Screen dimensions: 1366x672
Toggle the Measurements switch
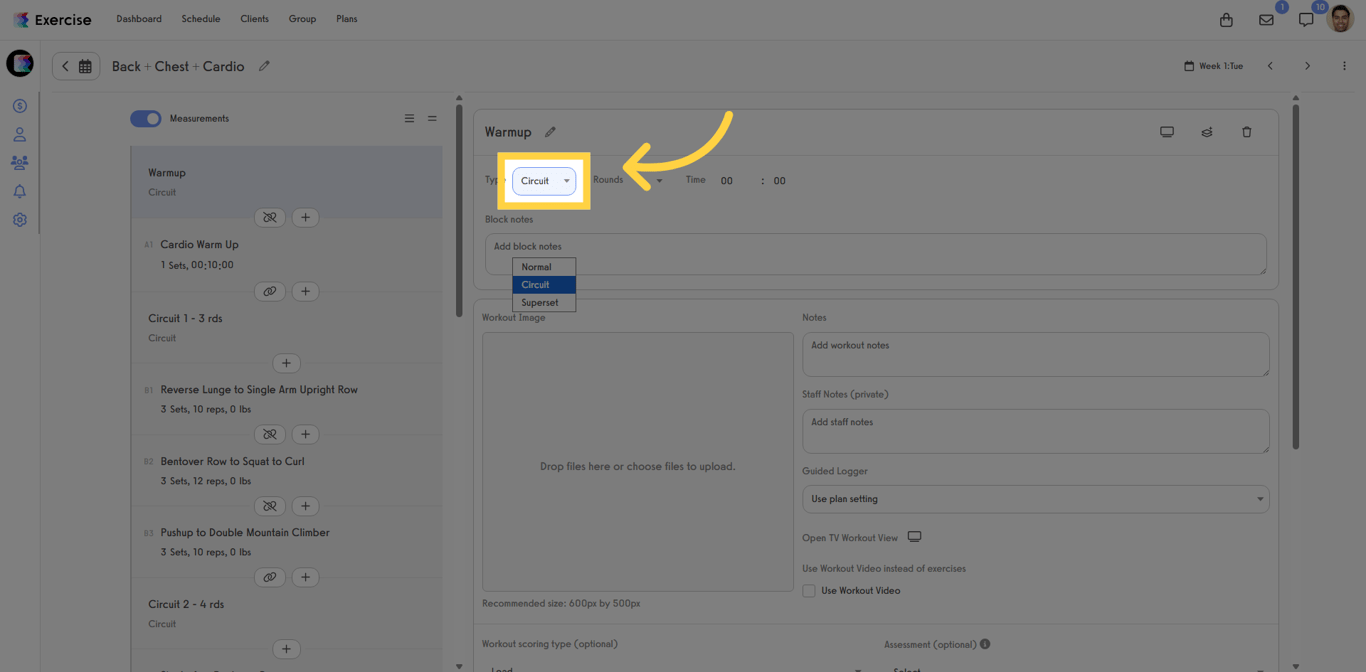click(146, 118)
